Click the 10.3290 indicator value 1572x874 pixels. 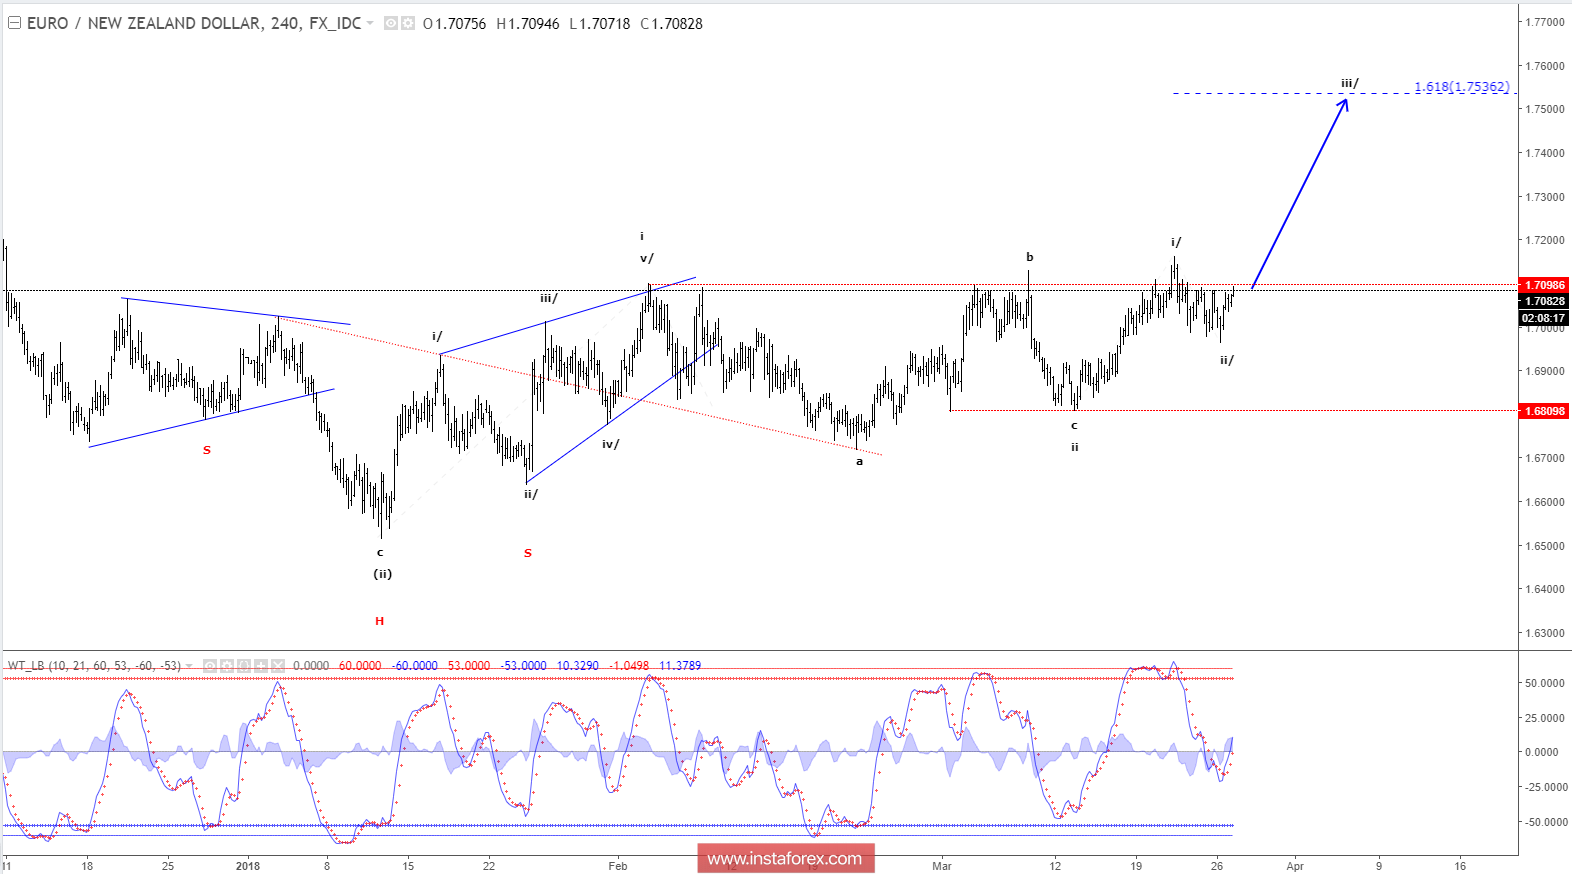pyautogui.click(x=578, y=665)
